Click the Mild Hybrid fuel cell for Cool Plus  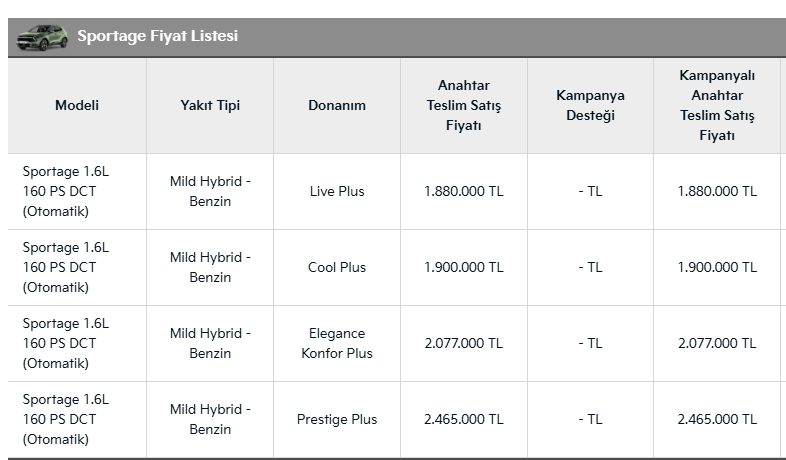[x=210, y=267]
